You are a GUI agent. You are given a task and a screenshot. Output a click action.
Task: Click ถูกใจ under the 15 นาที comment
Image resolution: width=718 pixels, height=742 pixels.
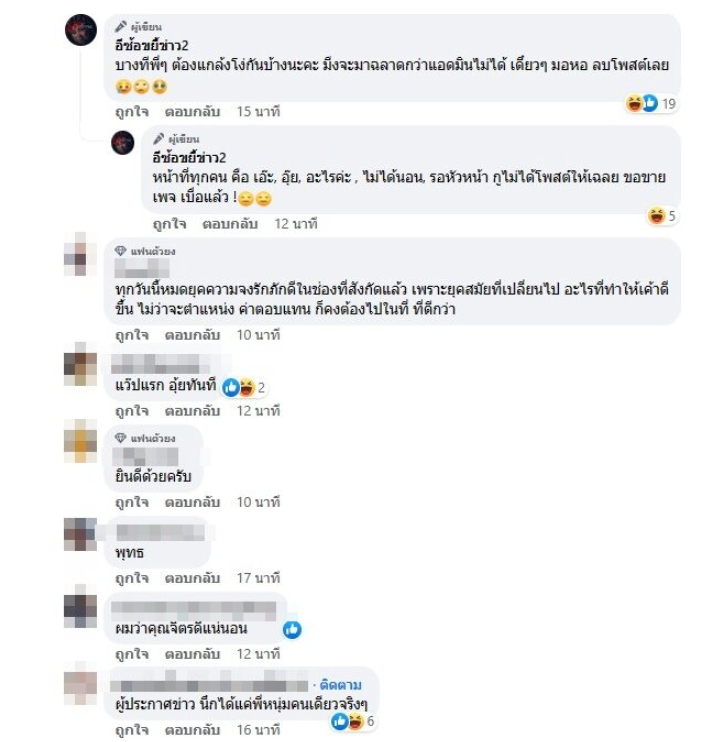132,112
